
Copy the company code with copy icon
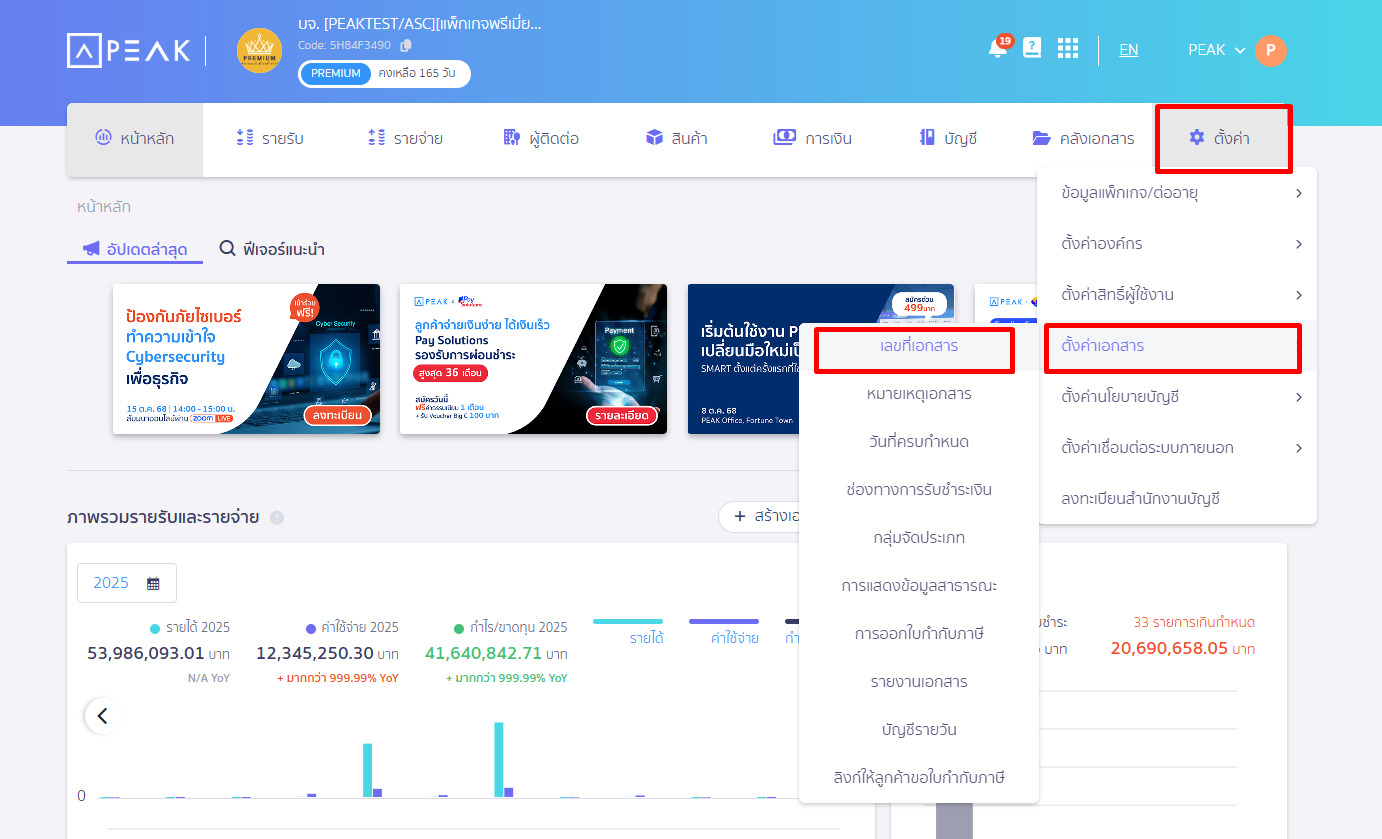[x=406, y=45]
